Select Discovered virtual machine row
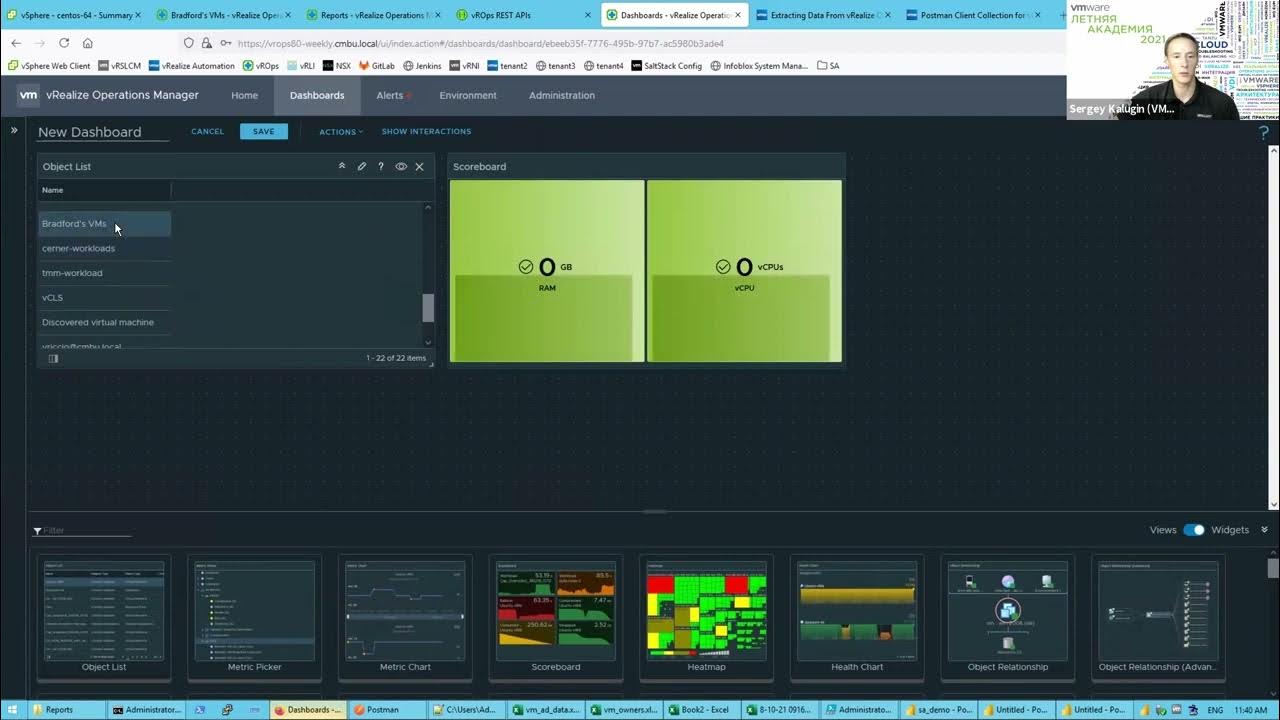Viewport: 1280px width, 720px height. (105, 322)
